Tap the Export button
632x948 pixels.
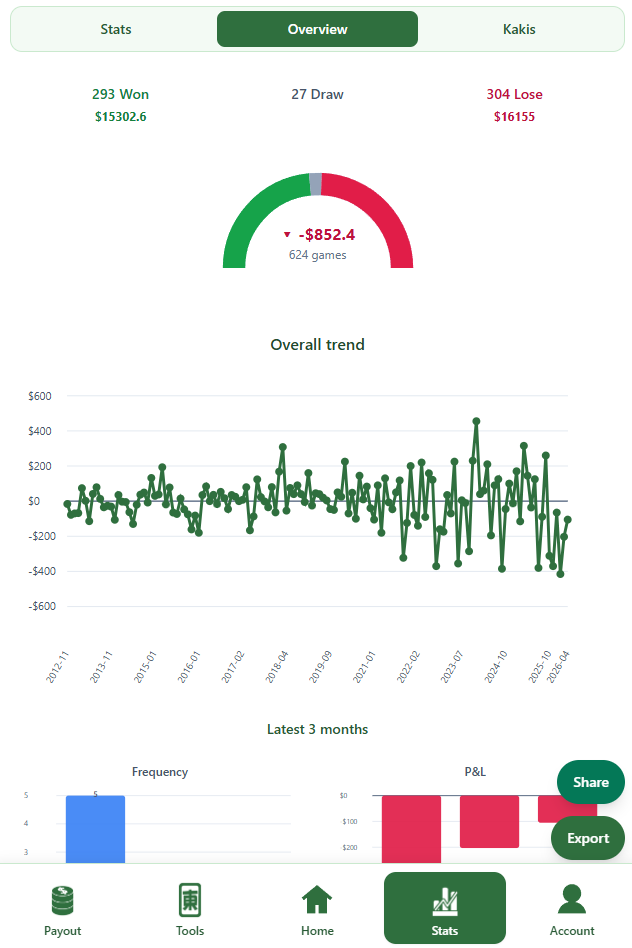click(588, 838)
